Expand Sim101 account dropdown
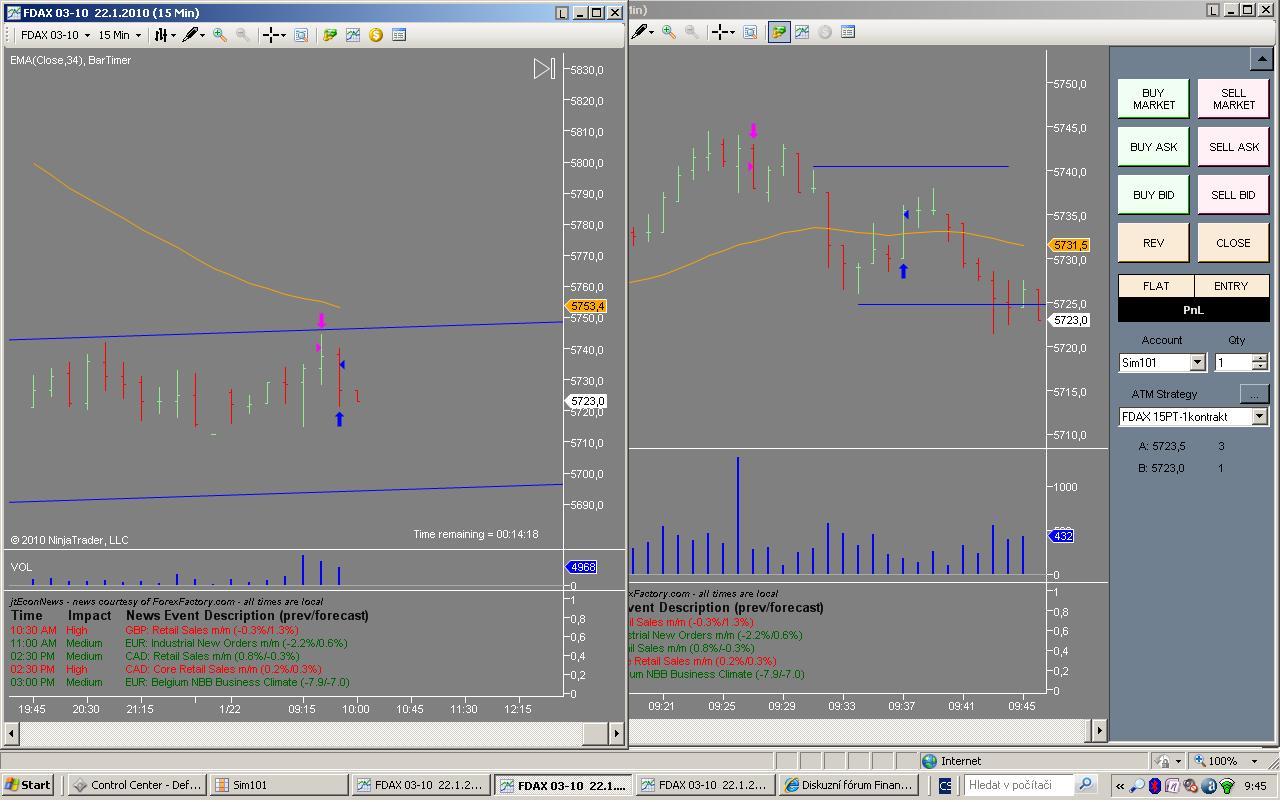This screenshot has width=1280, height=802. coord(1197,362)
